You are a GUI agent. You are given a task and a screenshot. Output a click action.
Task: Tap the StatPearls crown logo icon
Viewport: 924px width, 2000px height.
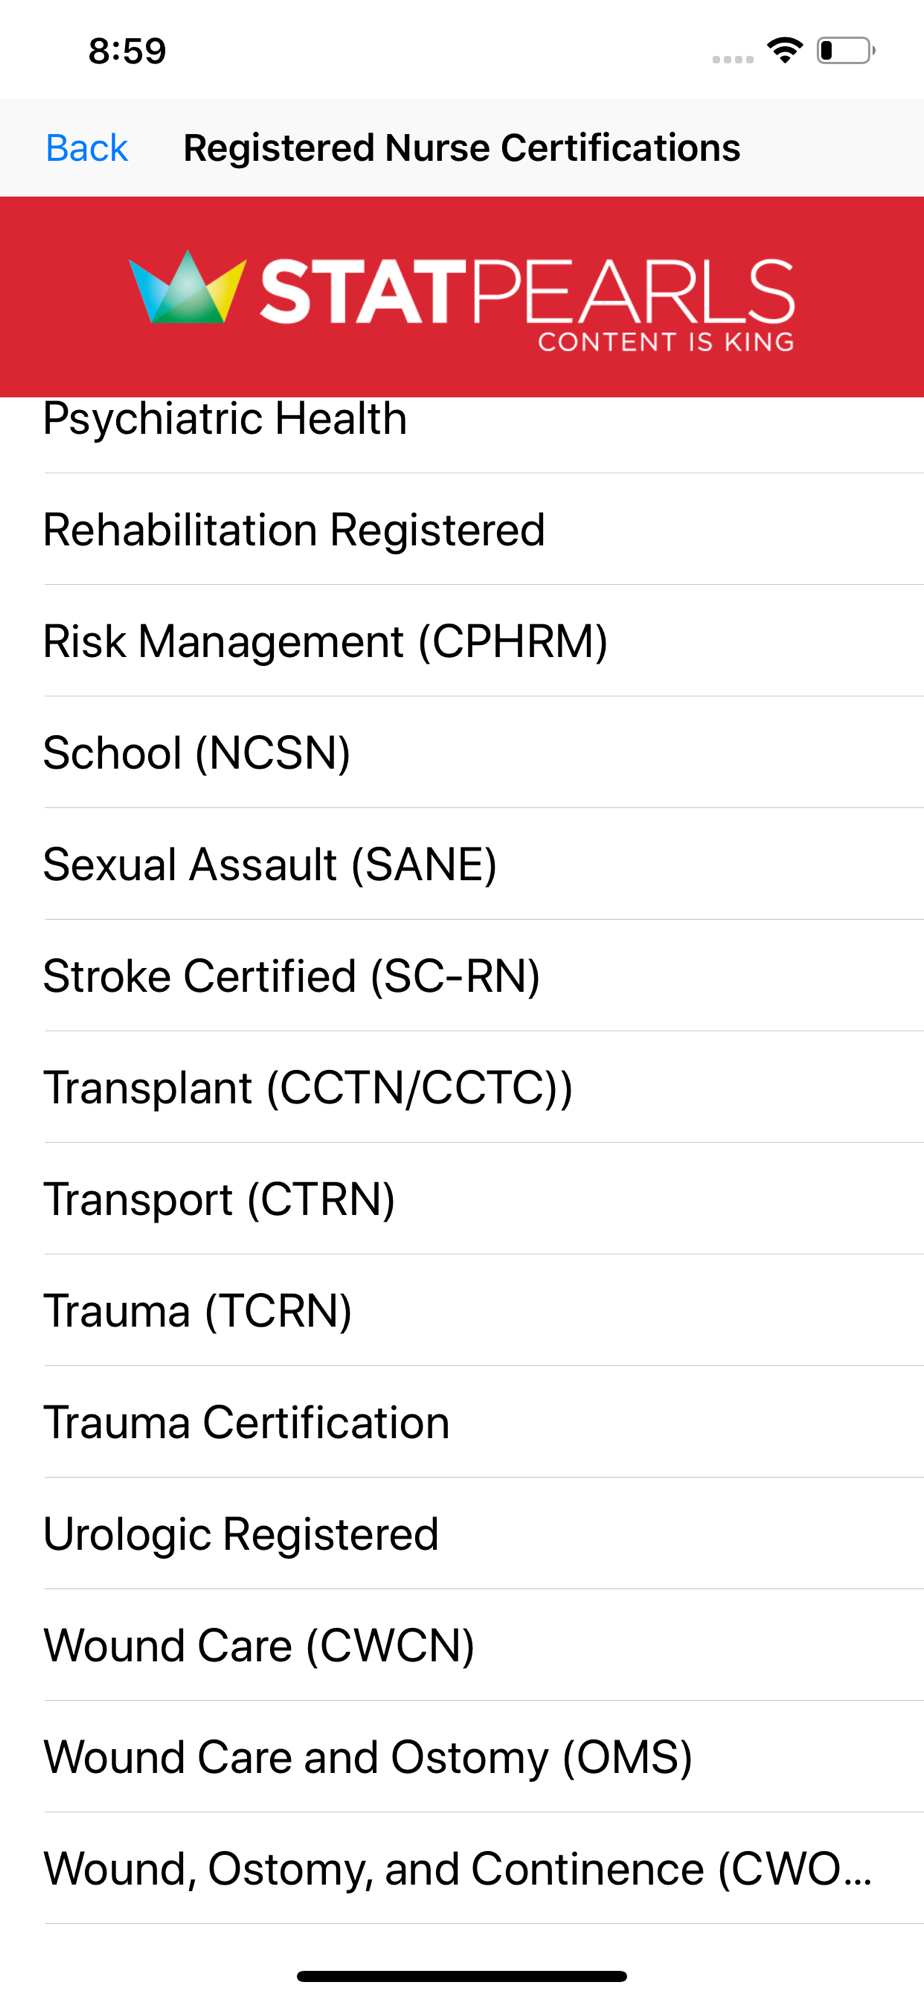pos(188,287)
